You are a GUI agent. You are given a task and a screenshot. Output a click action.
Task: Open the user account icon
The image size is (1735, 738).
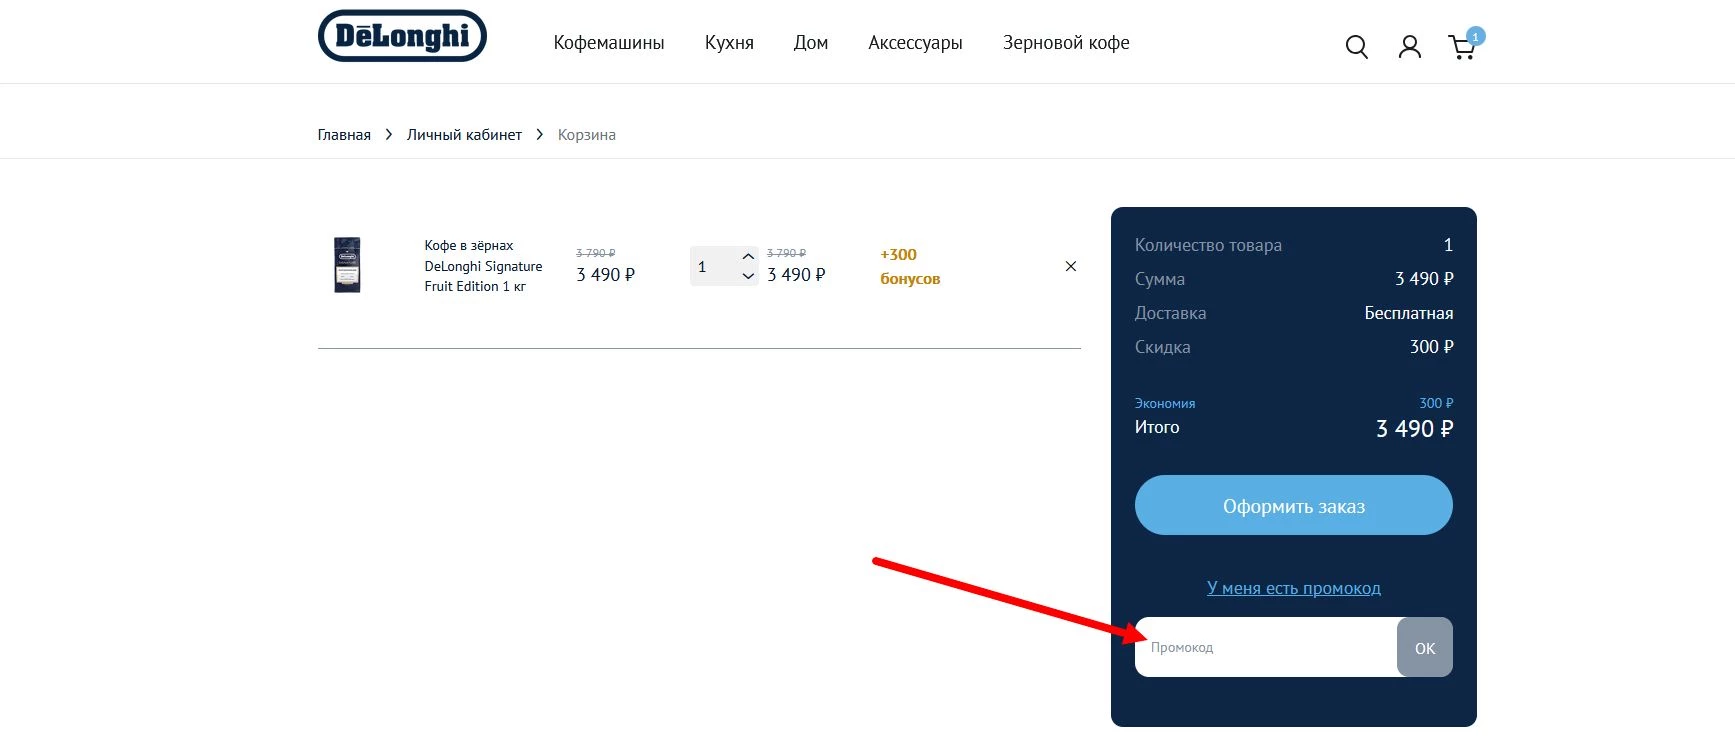point(1409,47)
